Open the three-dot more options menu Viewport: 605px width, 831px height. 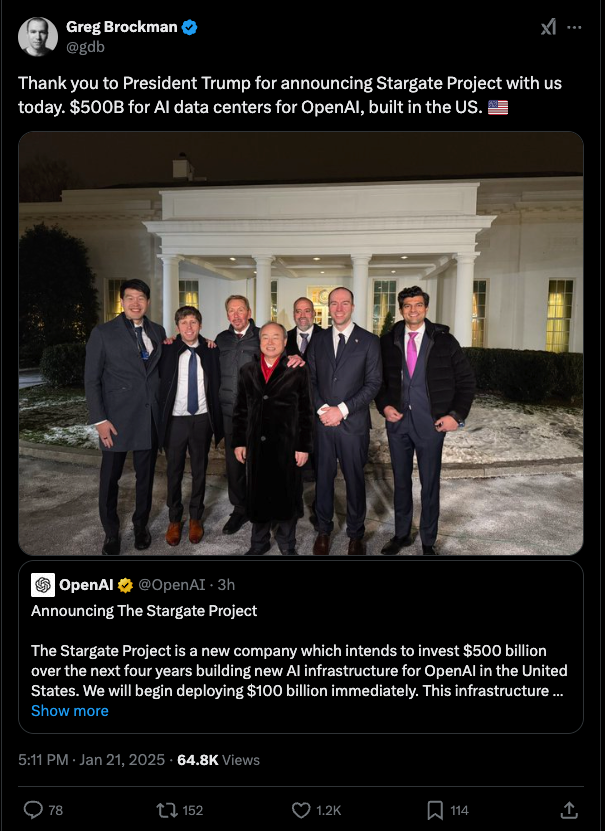click(574, 27)
